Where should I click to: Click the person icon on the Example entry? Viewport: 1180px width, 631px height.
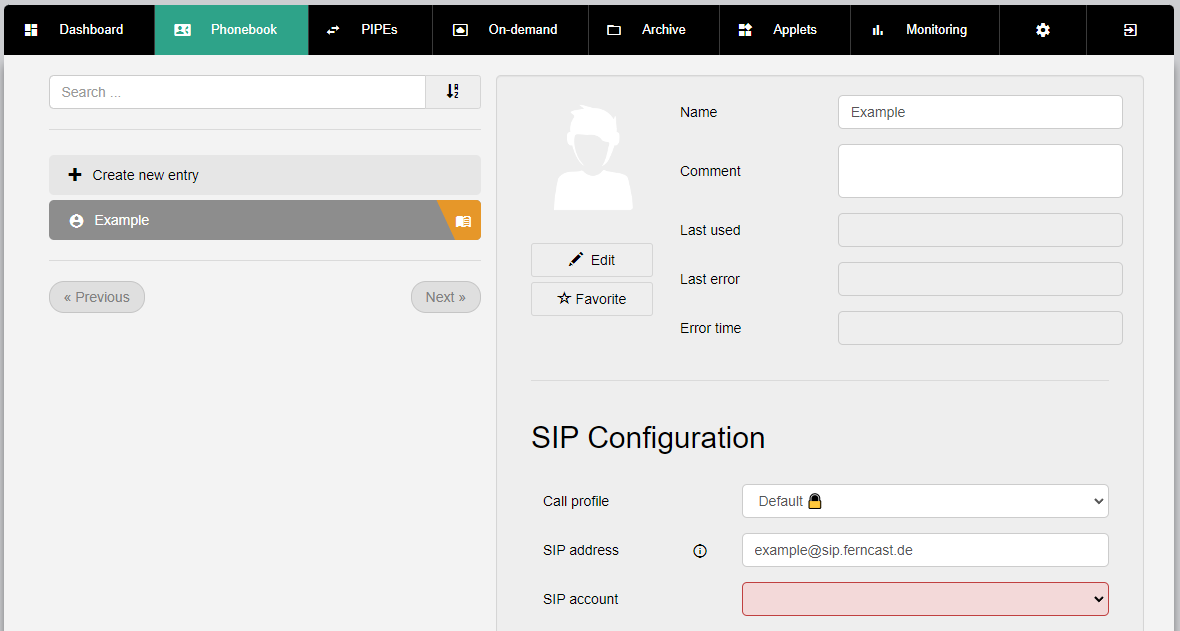[76, 221]
